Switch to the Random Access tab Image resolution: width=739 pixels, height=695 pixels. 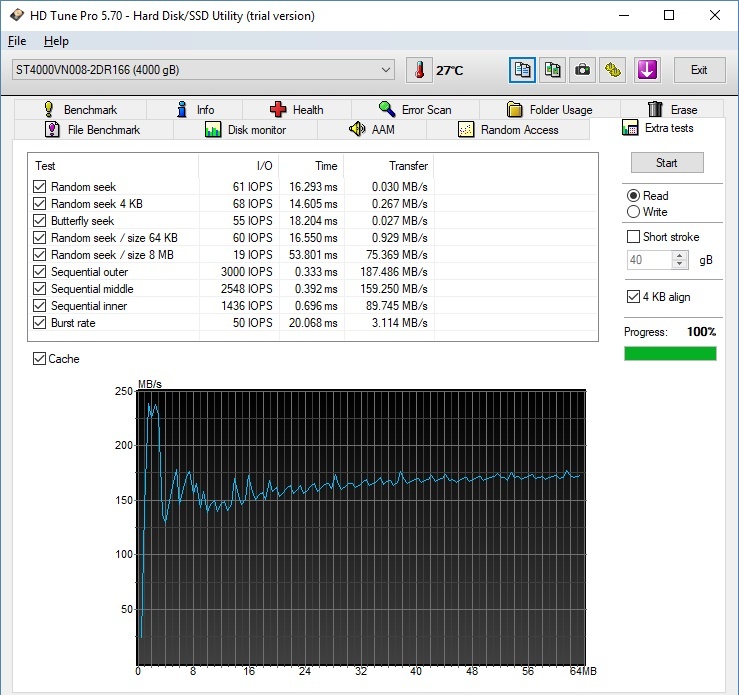click(508, 130)
